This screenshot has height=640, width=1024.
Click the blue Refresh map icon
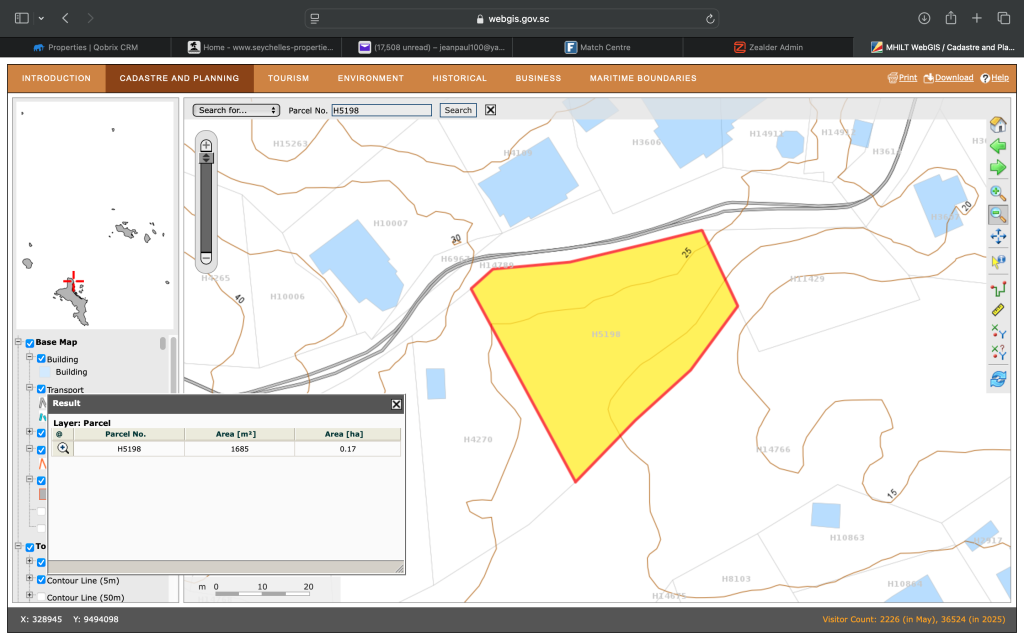pyautogui.click(x=997, y=379)
